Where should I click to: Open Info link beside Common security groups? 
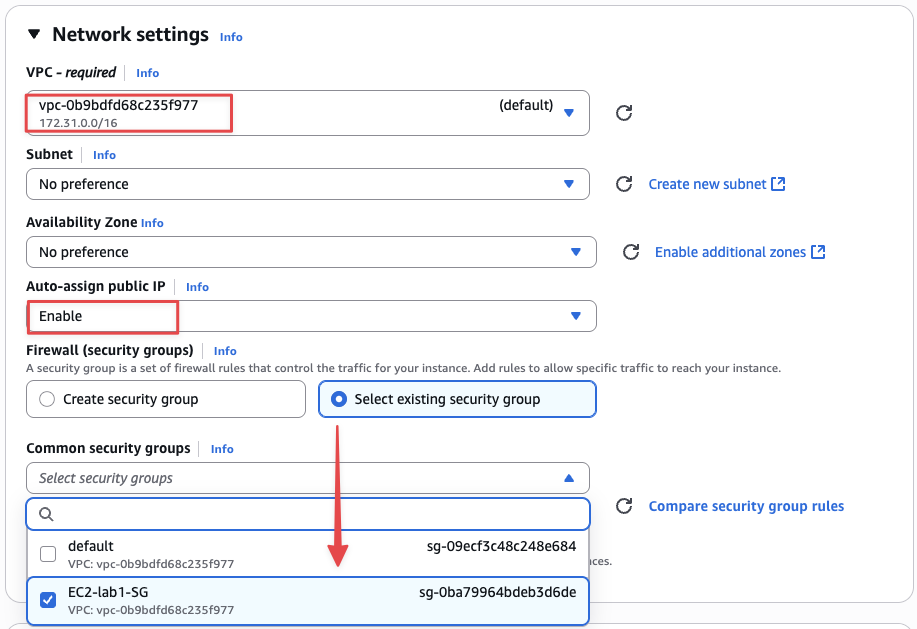click(x=222, y=449)
